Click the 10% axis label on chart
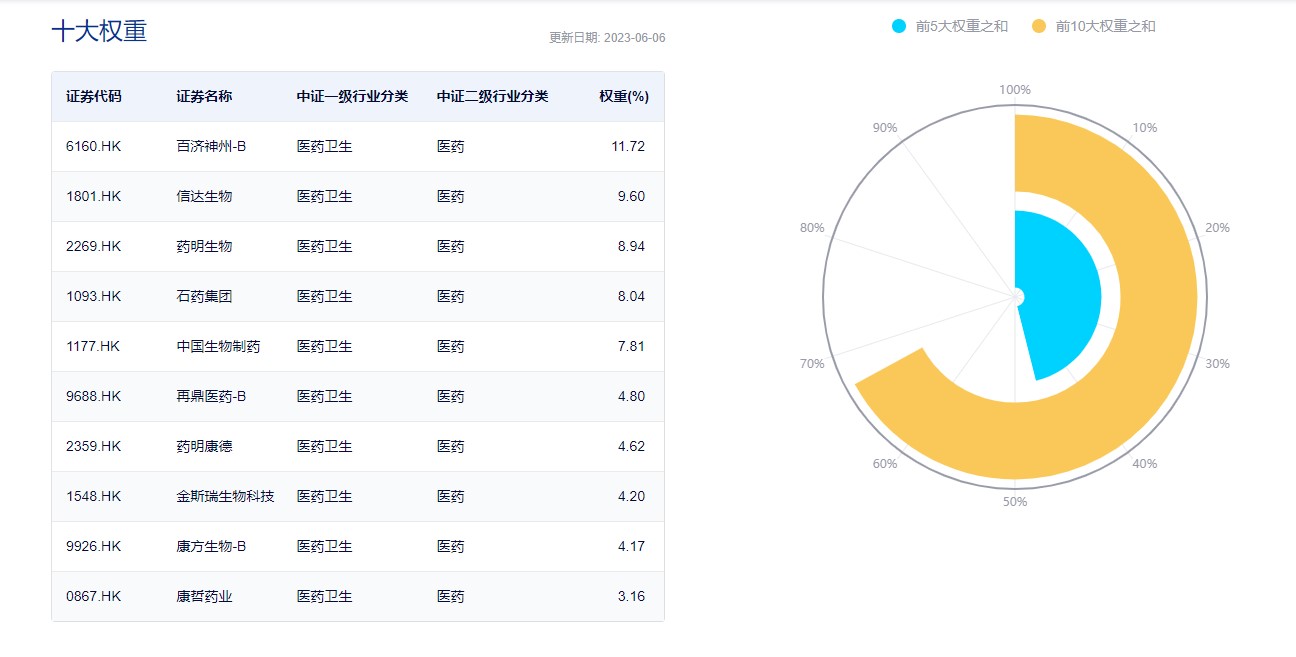Image resolution: width=1296 pixels, height=657 pixels. click(x=1145, y=128)
